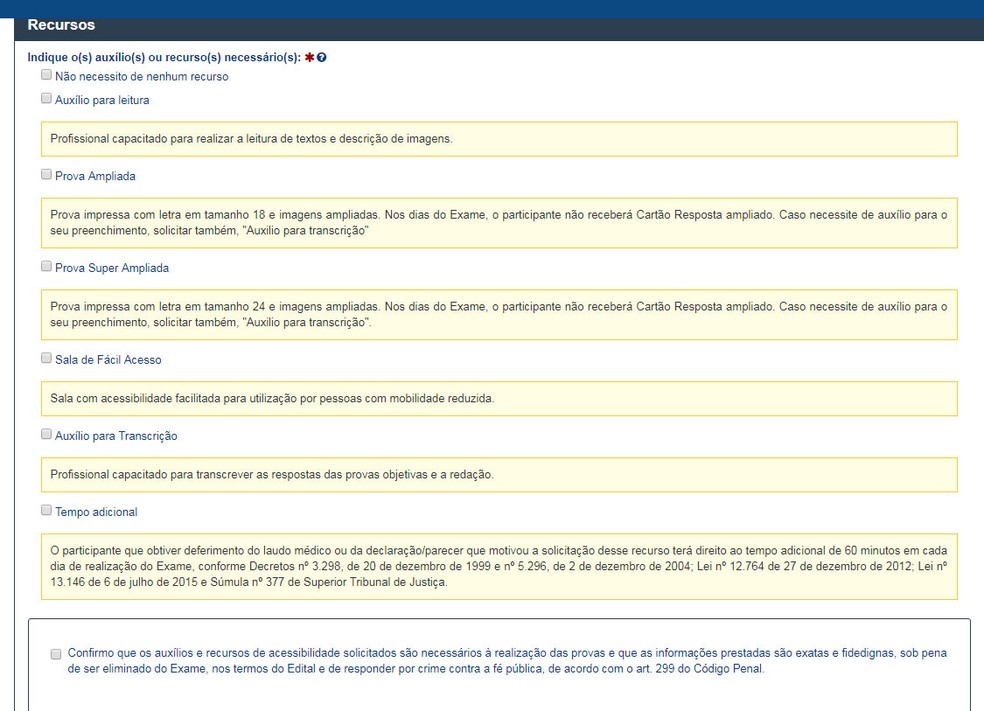984x711 pixels.
Task: Click the size 24 font description box
Action: coord(498,315)
